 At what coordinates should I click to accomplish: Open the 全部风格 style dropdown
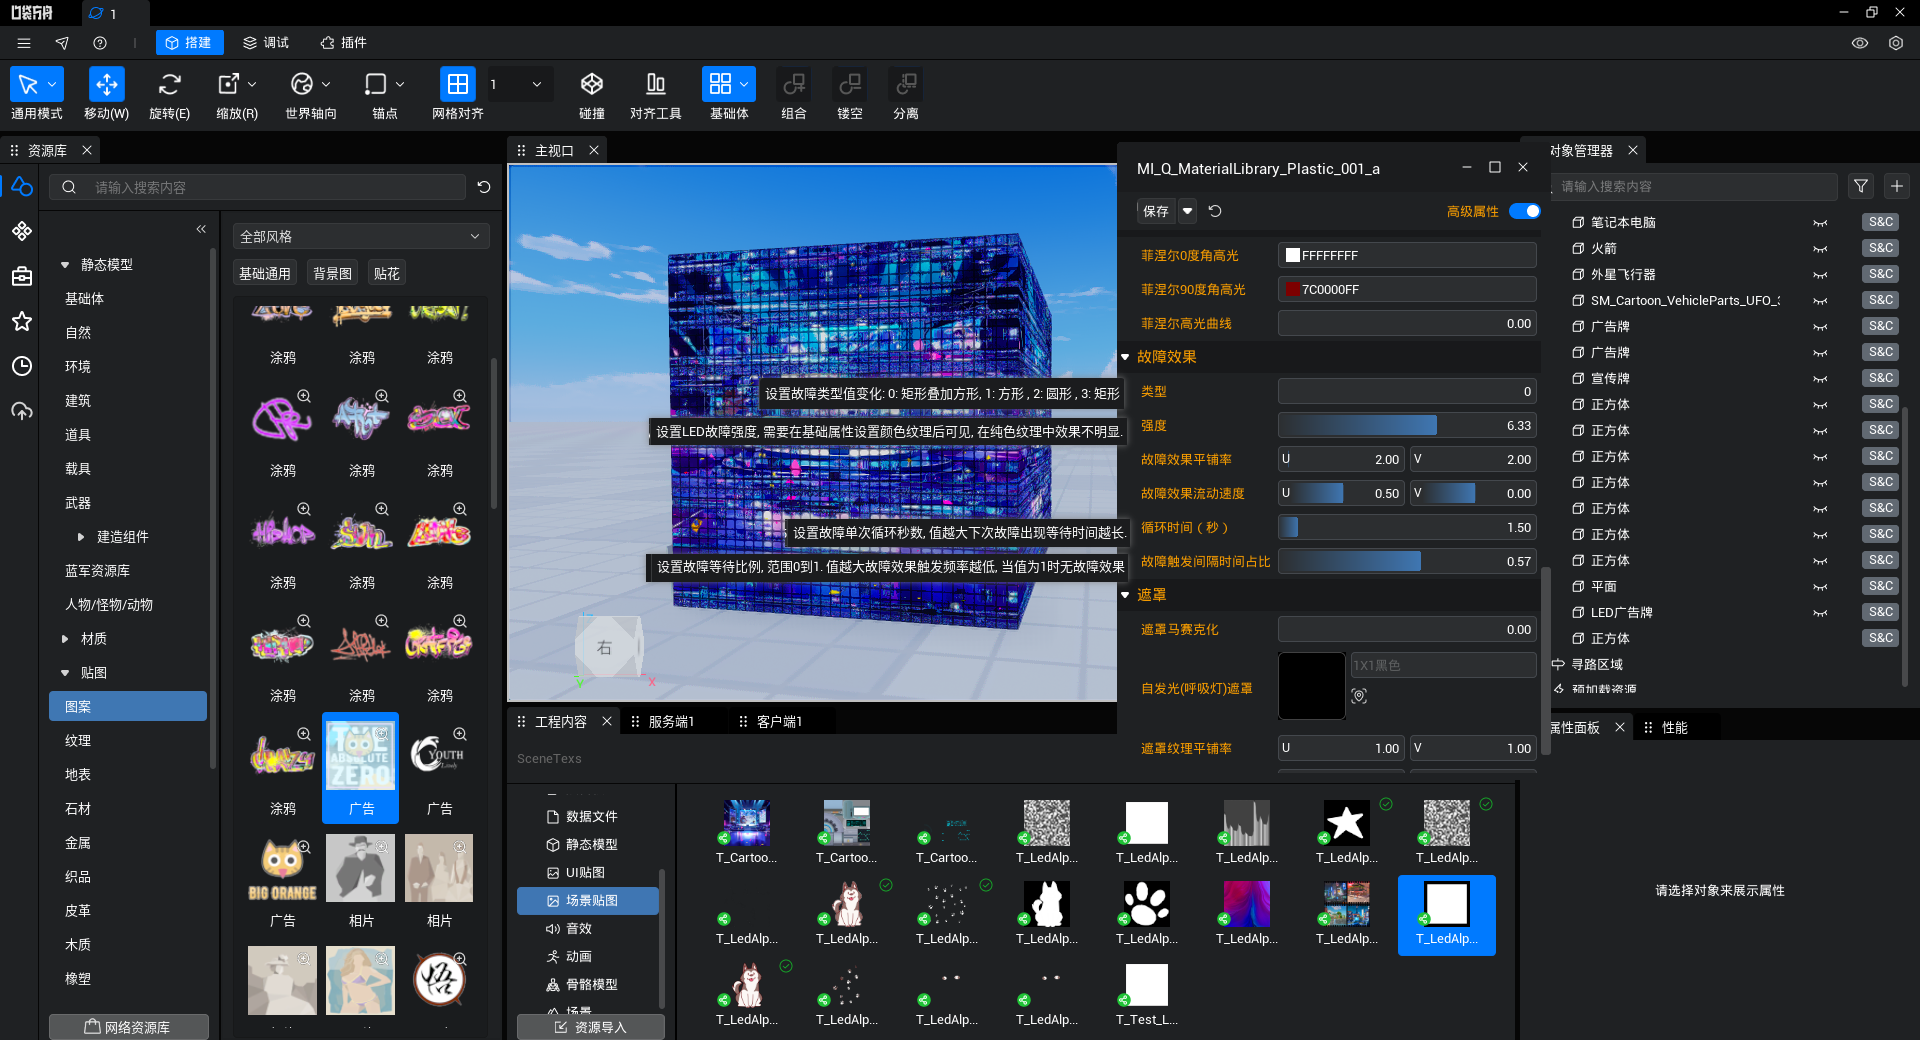360,236
